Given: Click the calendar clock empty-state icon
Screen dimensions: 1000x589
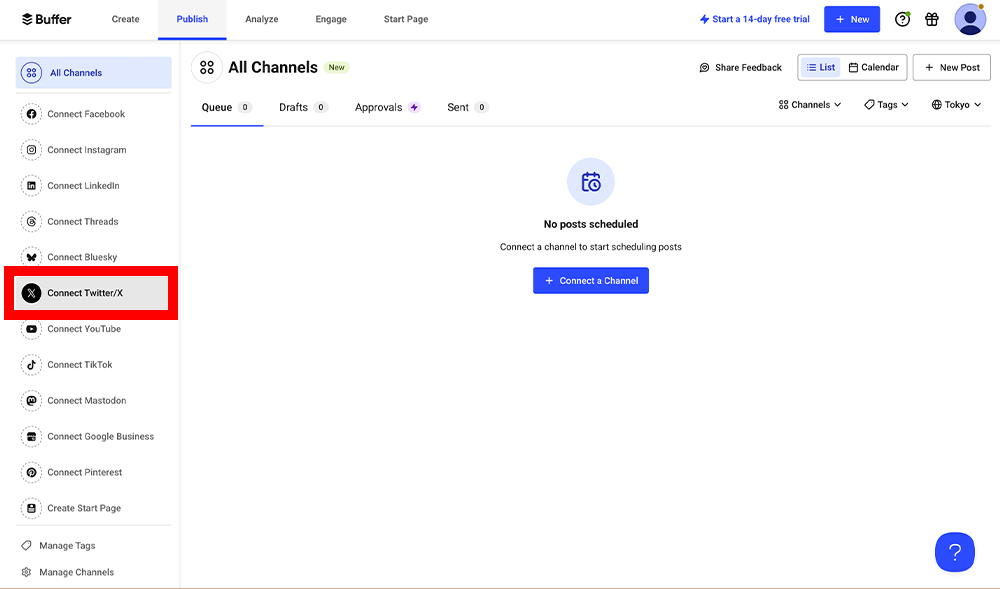Looking at the screenshot, I should [591, 182].
